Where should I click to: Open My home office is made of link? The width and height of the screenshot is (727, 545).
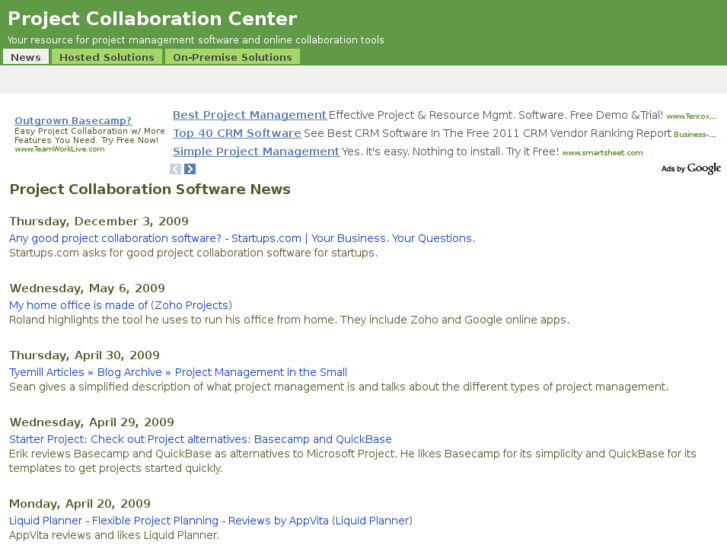point(78,305)
